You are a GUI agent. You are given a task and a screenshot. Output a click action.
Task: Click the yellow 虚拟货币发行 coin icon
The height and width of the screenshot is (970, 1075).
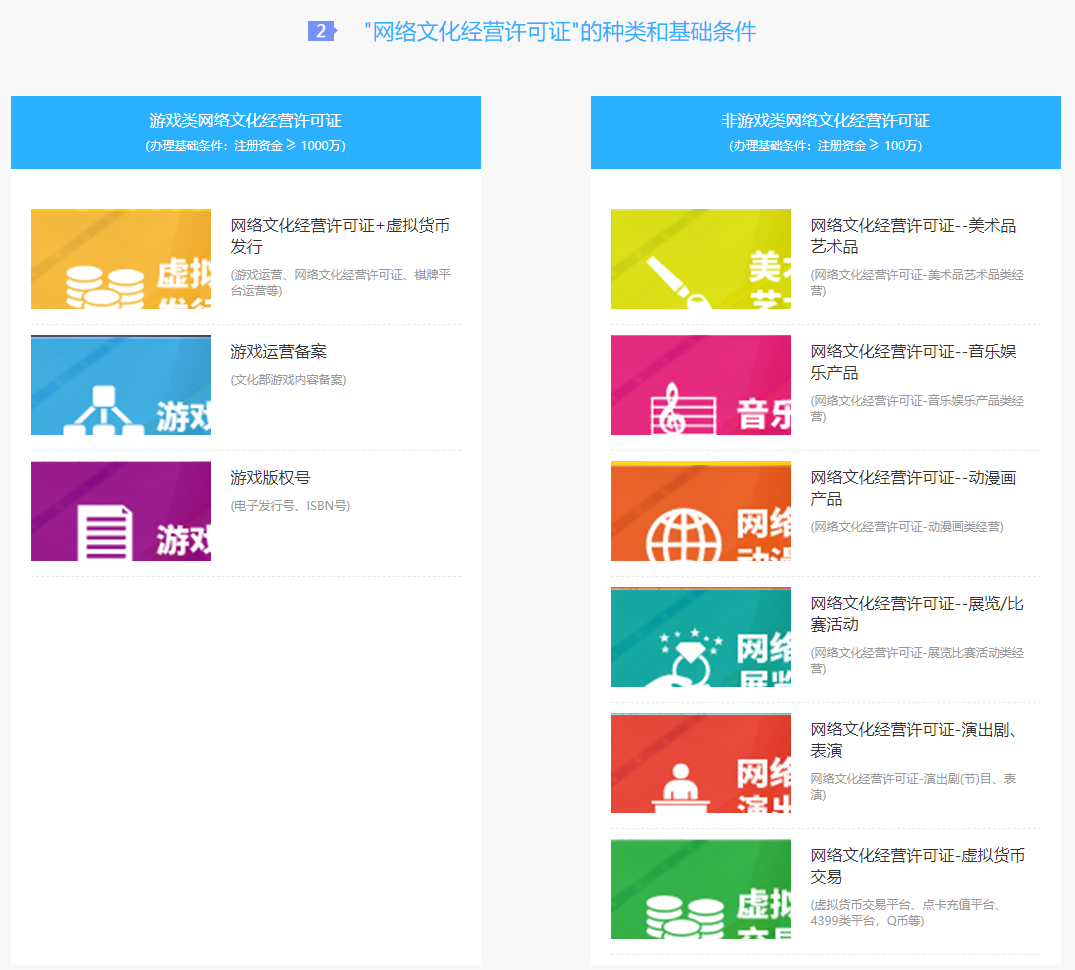(120, 259)
